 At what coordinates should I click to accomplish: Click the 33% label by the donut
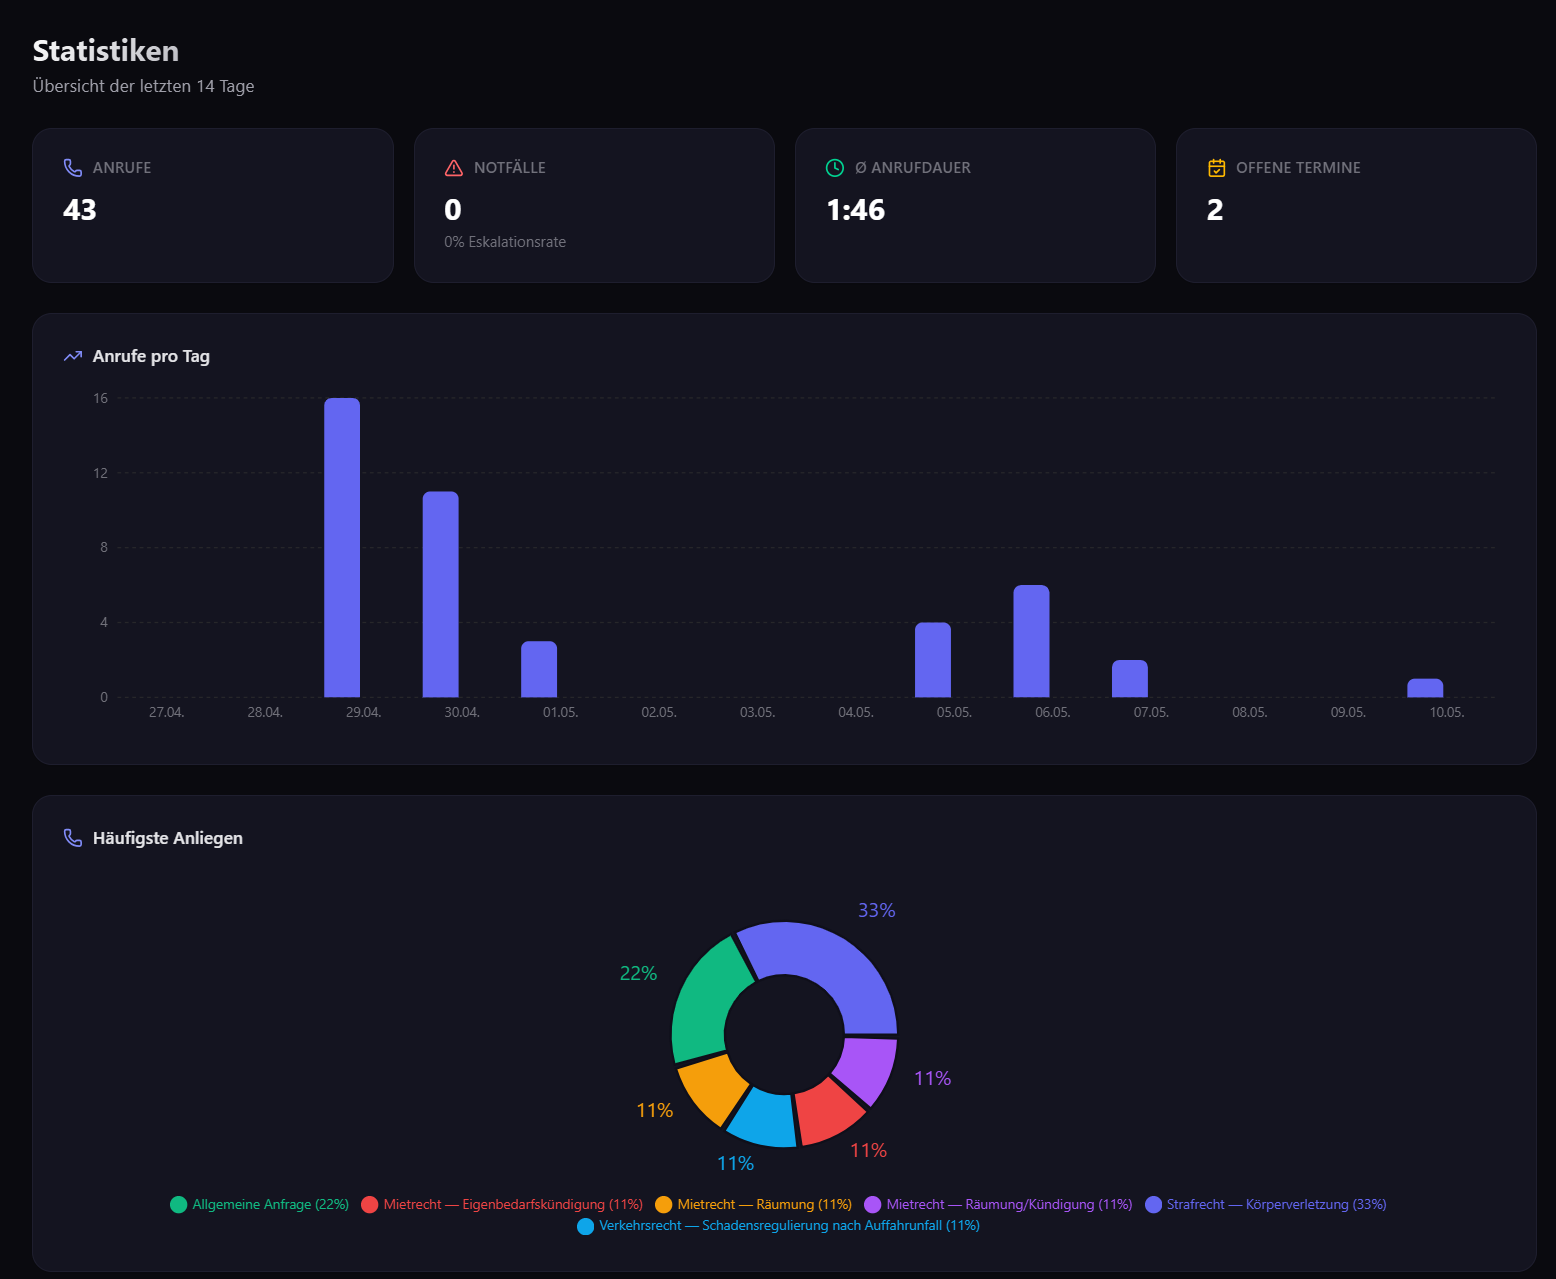coord(877,910)
